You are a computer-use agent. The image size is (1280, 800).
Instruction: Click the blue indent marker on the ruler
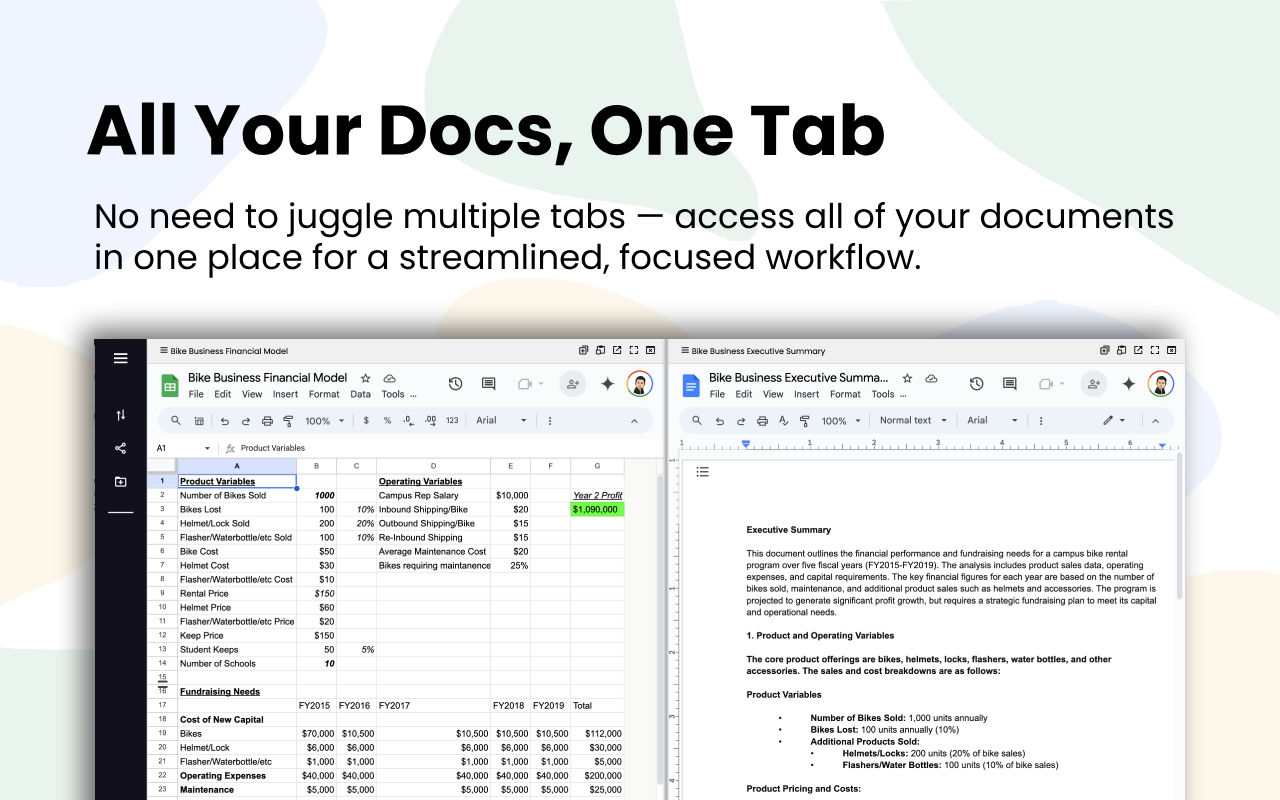point(745,444)
